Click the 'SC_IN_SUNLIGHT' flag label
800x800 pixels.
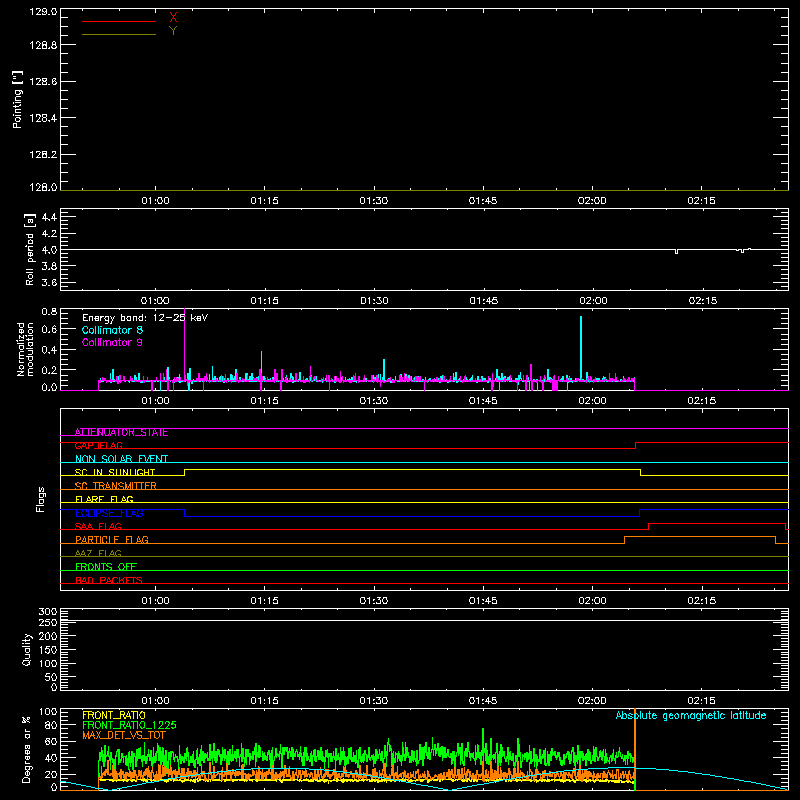point(115,472)
